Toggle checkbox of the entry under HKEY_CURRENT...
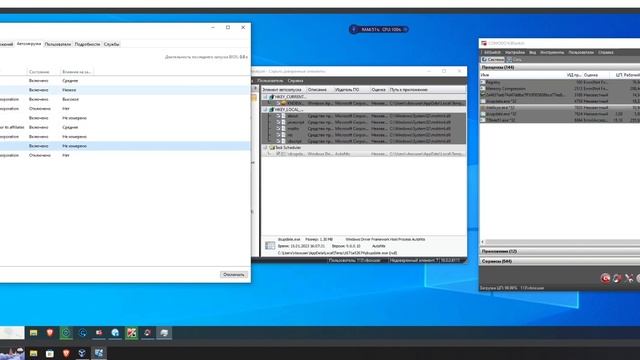640x360 pixels. click(278, 103)
